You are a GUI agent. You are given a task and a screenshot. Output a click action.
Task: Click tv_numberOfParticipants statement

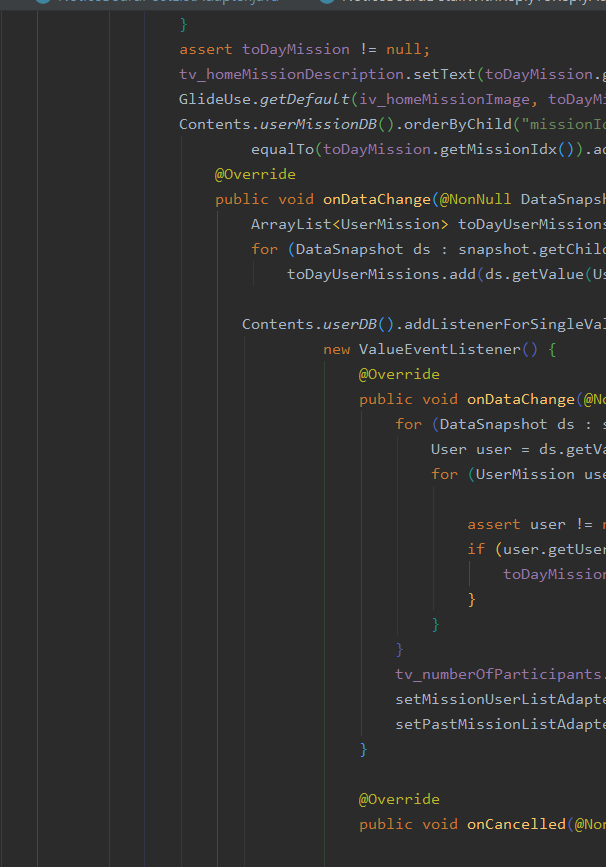pos(500,674)
